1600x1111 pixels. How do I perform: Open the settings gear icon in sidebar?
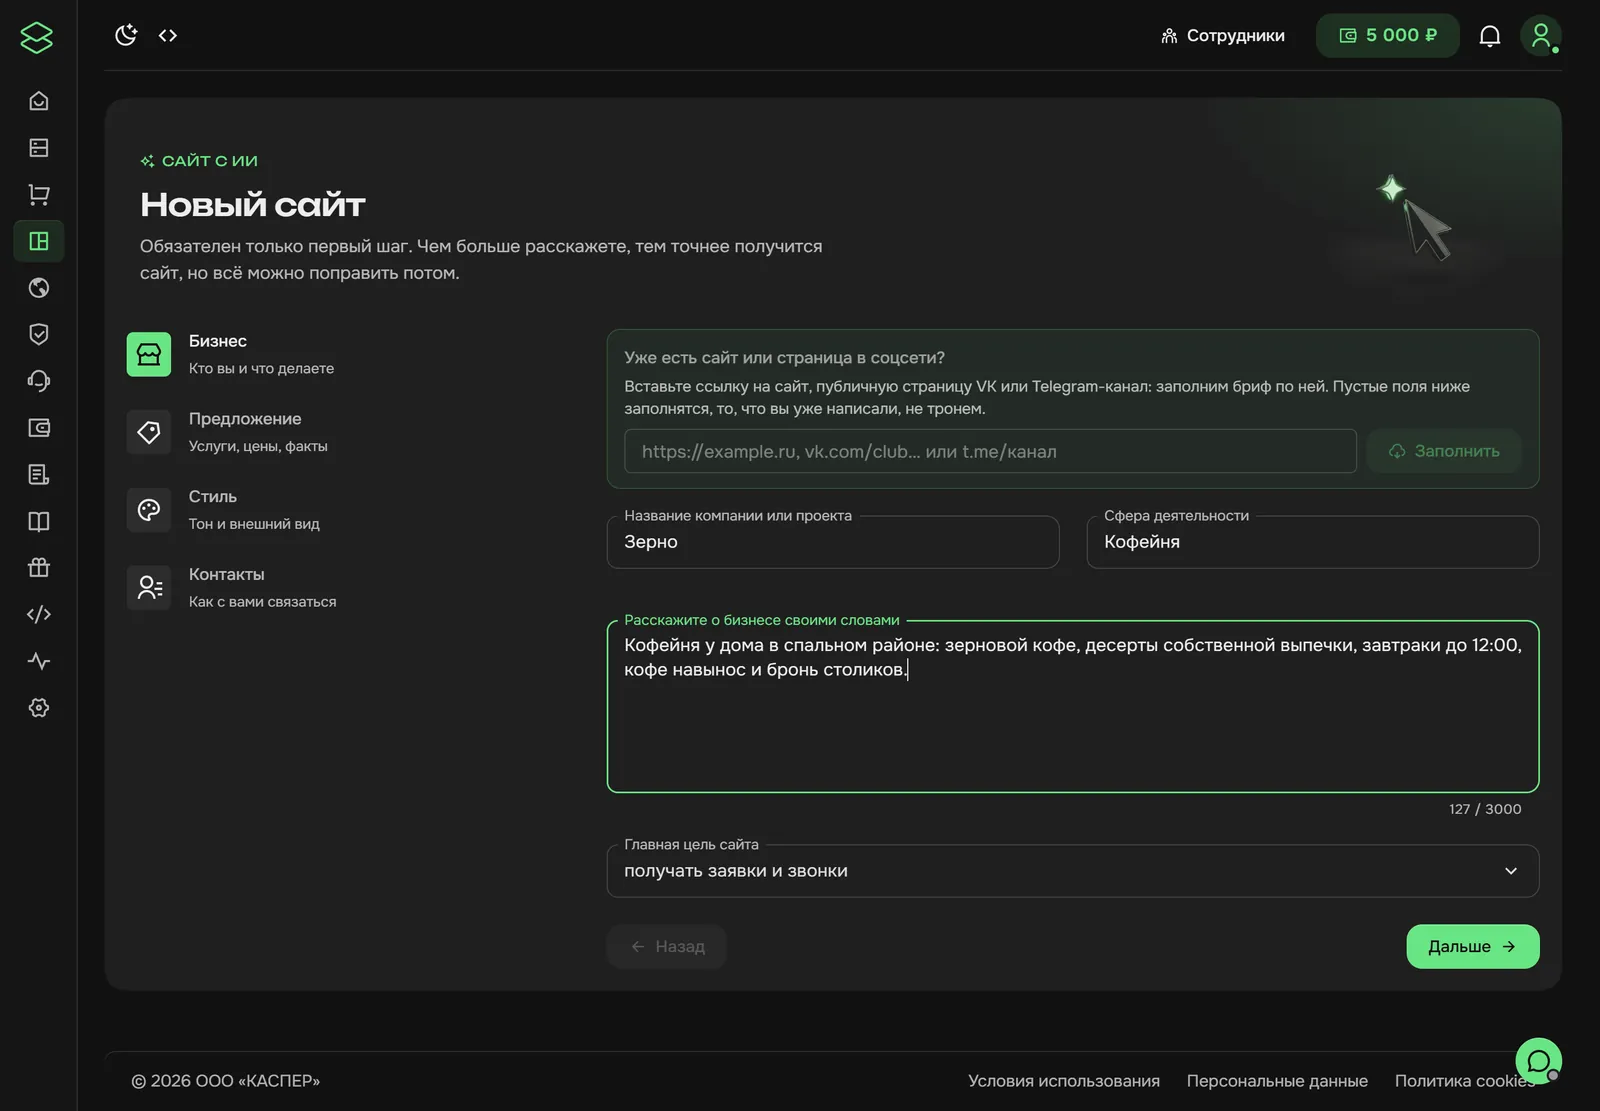[39, 708]
